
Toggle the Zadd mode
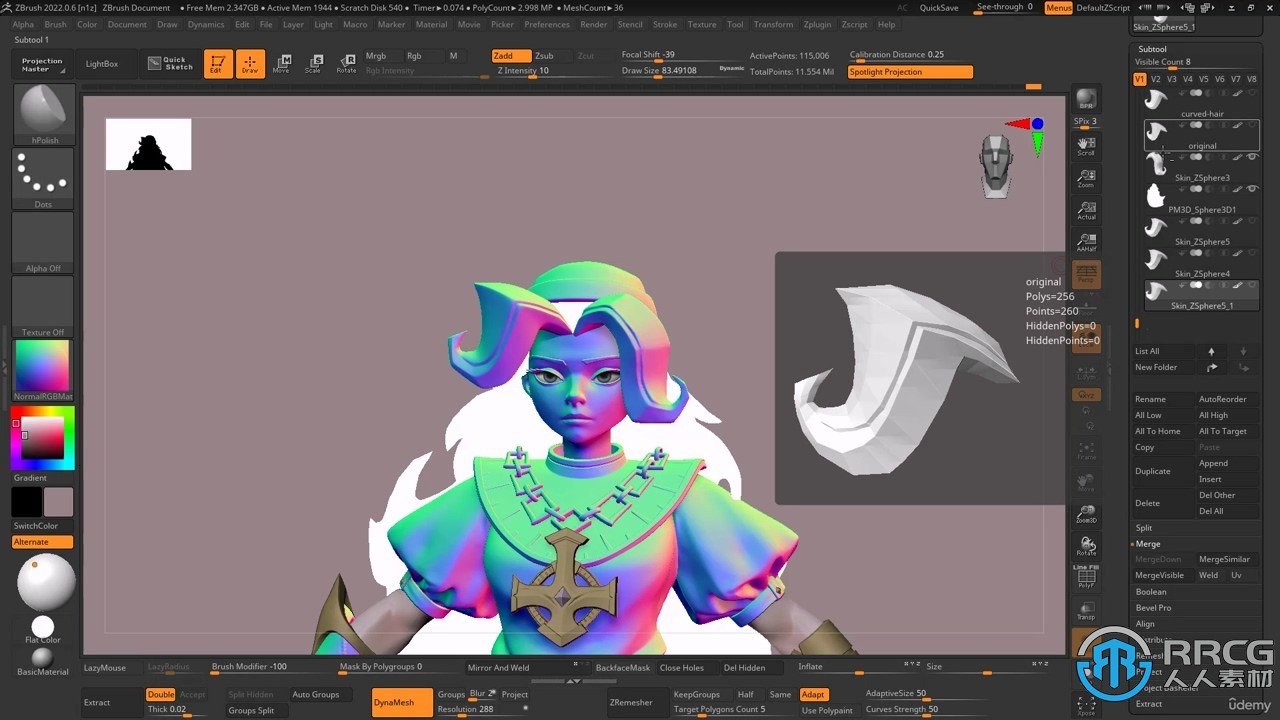tap(510, 56)
